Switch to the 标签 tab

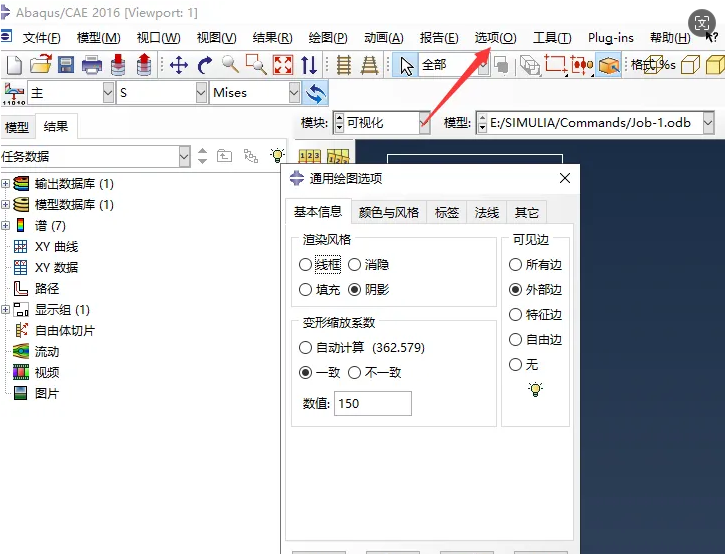click(446, 212)
